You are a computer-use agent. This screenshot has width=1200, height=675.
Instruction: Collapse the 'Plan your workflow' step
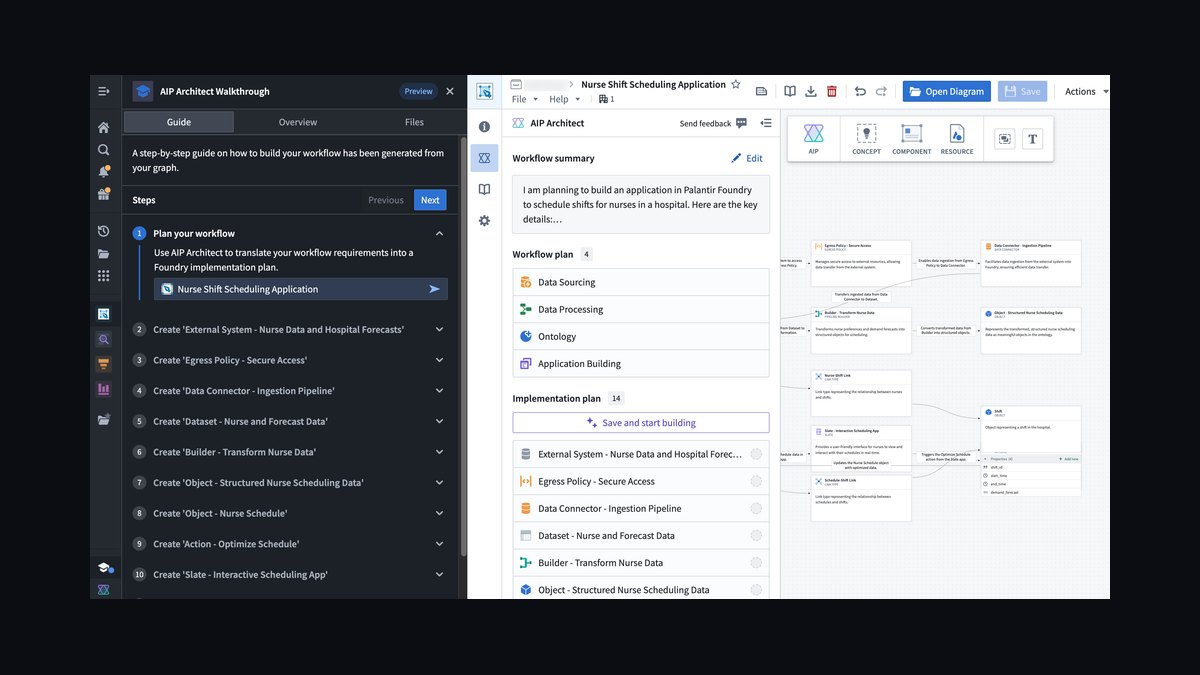point(440,233)
